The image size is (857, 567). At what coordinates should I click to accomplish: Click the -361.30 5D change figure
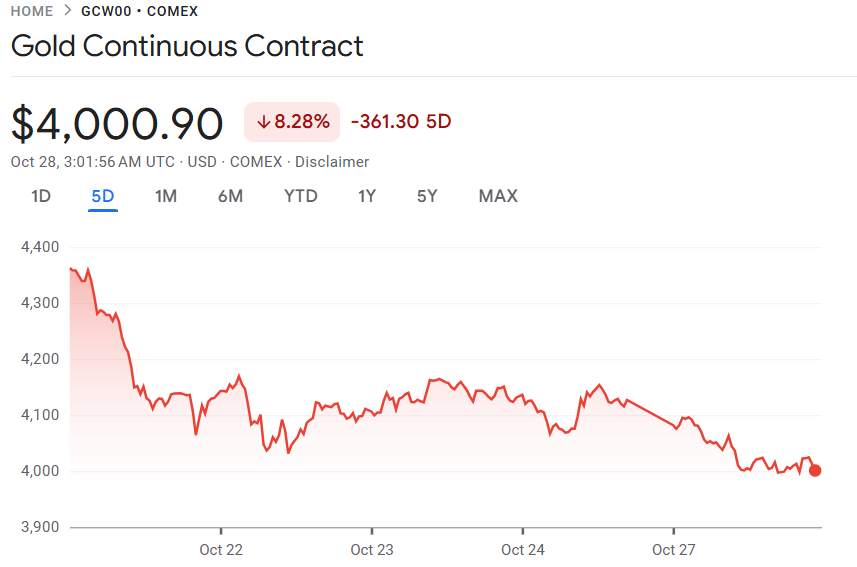click(401, 122)
